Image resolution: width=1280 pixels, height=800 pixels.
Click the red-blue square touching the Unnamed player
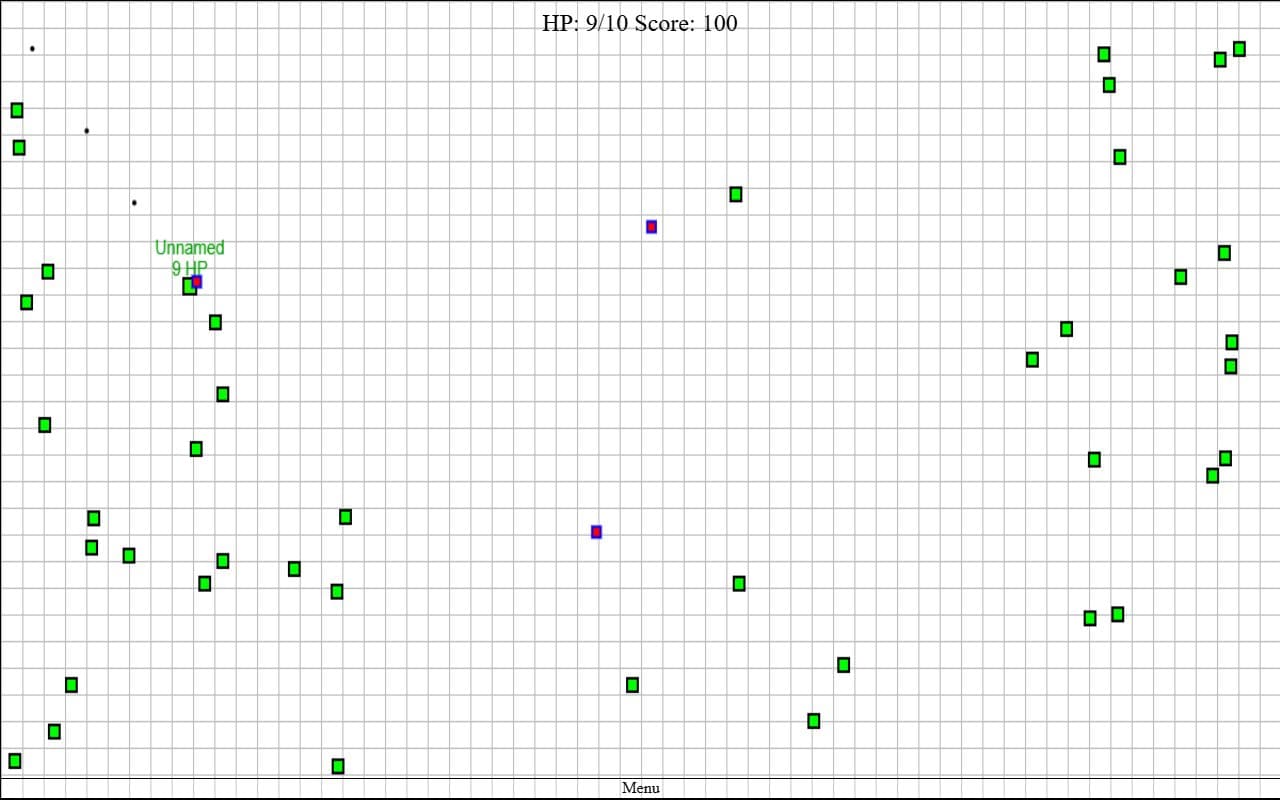[197, 281]
